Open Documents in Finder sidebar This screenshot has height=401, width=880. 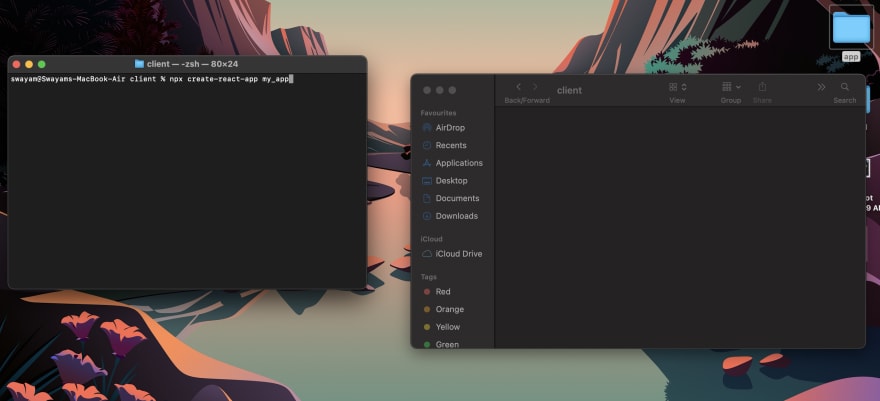[x=451, y=199]
